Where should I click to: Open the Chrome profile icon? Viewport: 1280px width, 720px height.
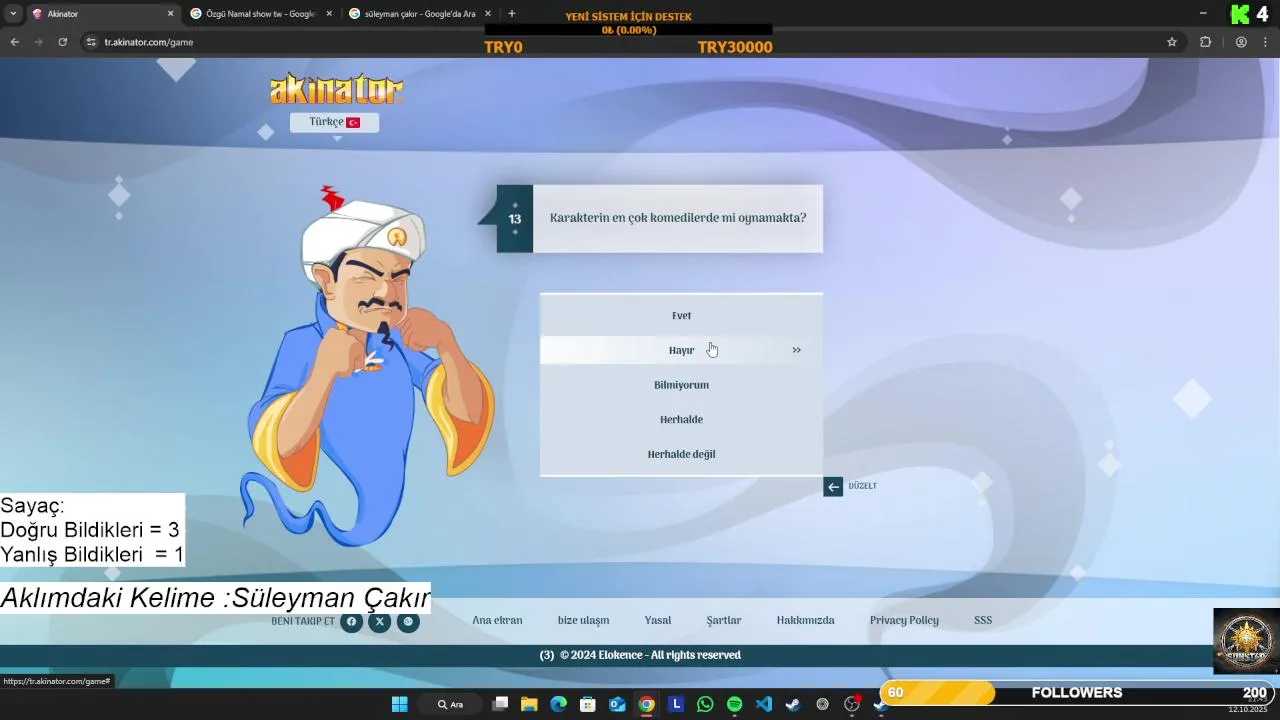(1241, 42)
